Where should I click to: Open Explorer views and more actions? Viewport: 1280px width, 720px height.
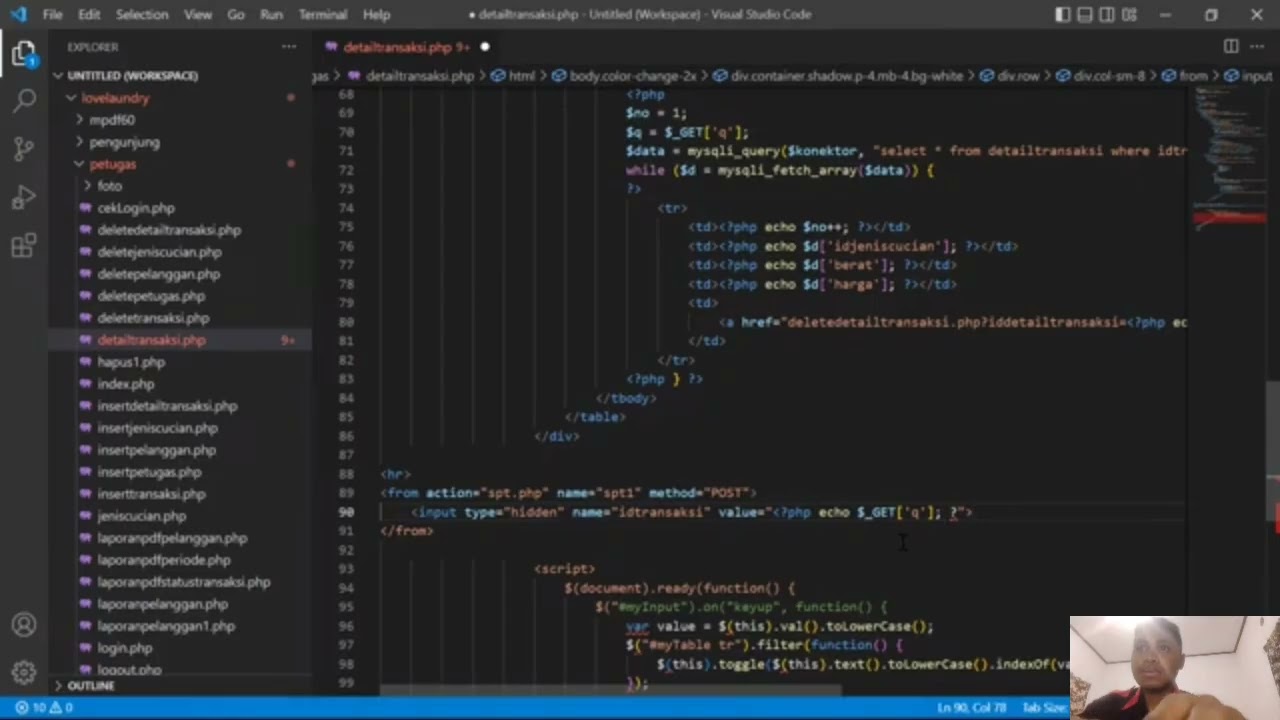pos(289,47)
